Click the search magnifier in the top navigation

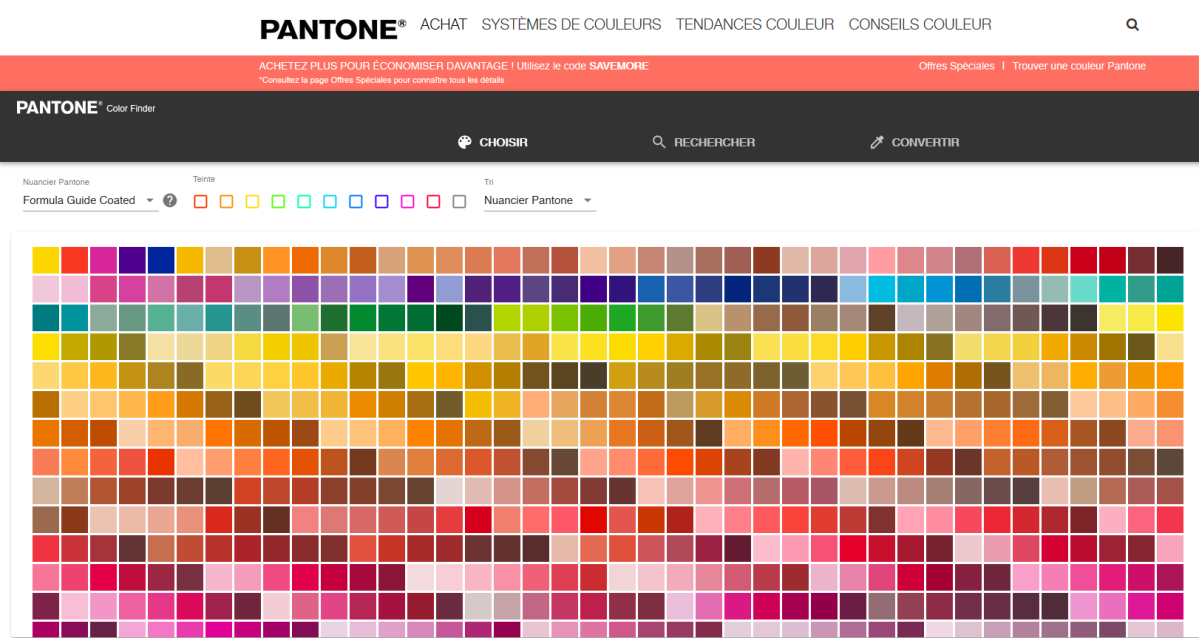(1132, 25)
